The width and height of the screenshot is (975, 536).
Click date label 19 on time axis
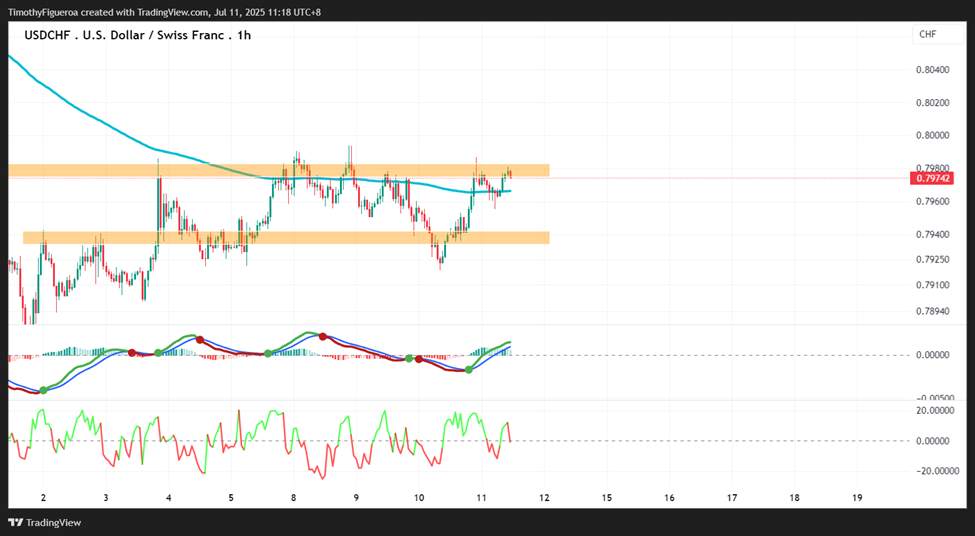point(857,498)
